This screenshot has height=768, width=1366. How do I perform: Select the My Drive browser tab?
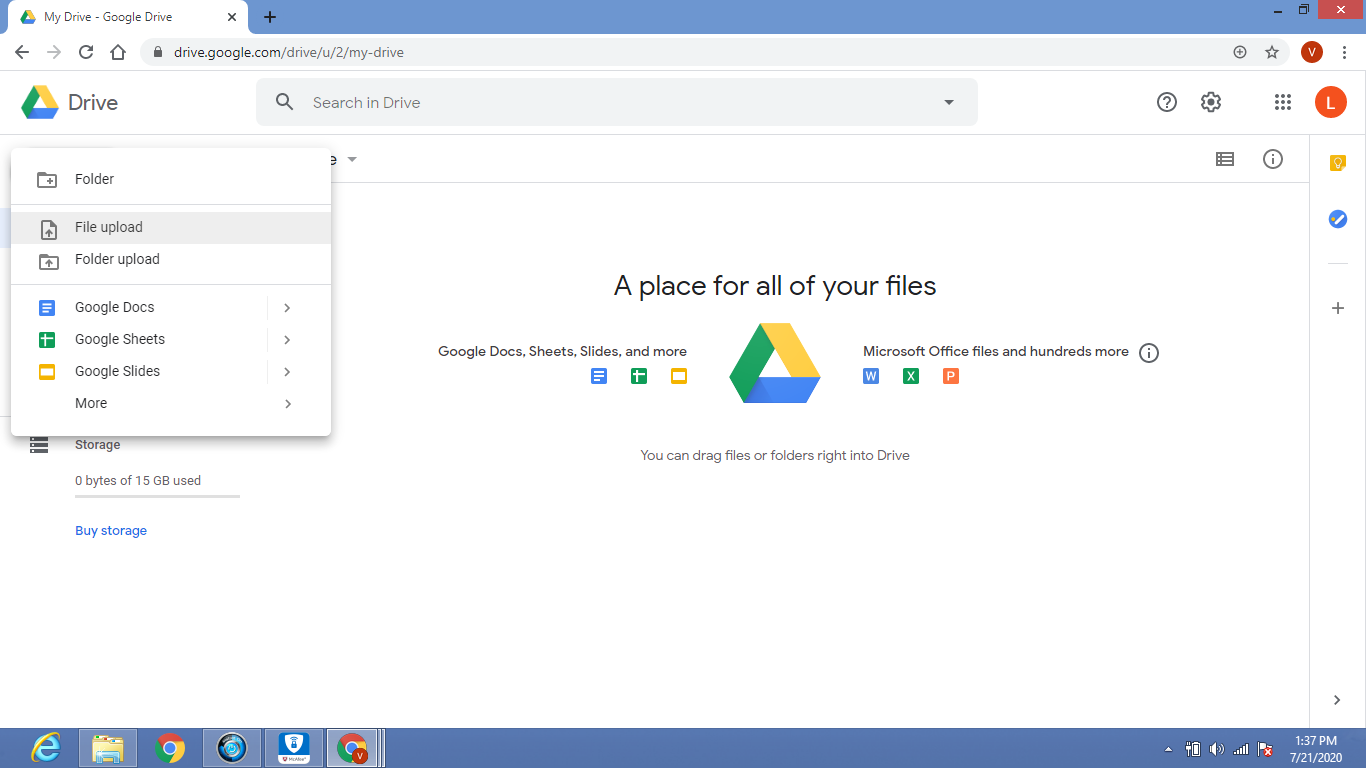click(x=127, y=17)
